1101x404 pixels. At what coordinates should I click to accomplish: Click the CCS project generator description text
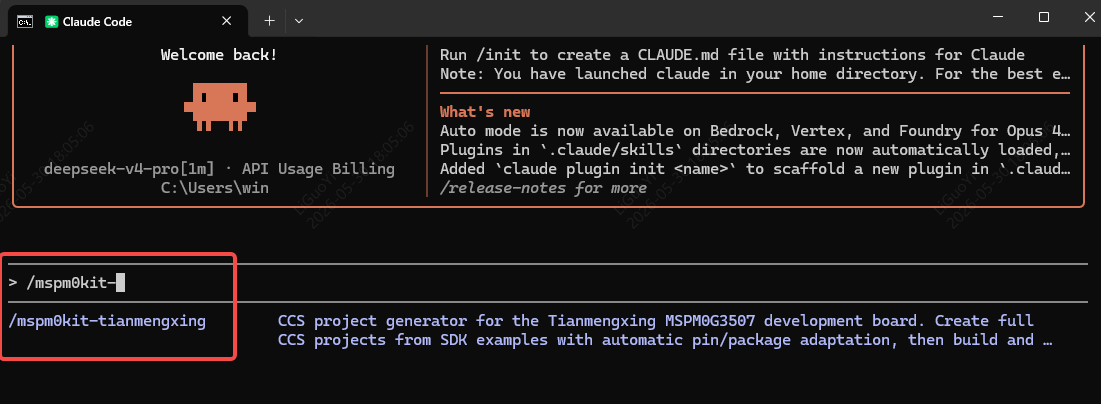[665, 331]
